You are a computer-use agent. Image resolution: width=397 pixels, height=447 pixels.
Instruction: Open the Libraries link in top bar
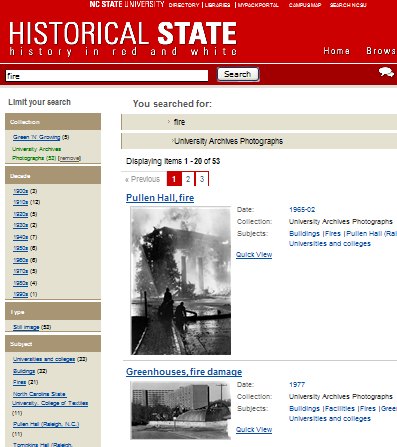click(x=217, y=5)
